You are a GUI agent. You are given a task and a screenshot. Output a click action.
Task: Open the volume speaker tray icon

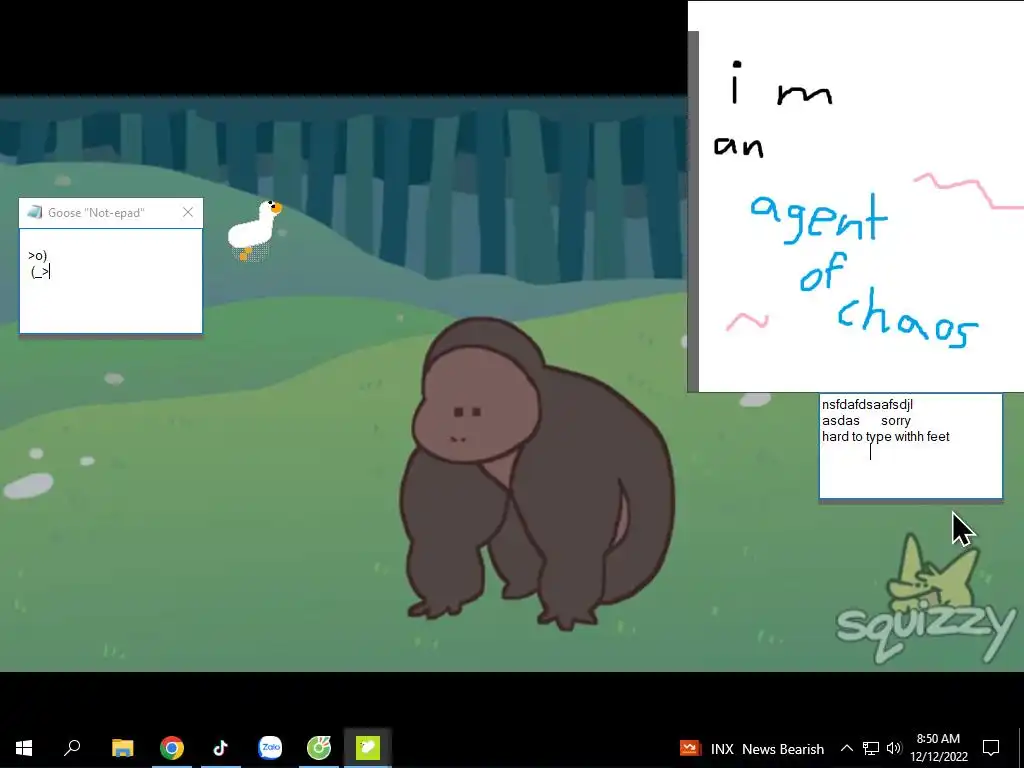[x=894, y=748]
